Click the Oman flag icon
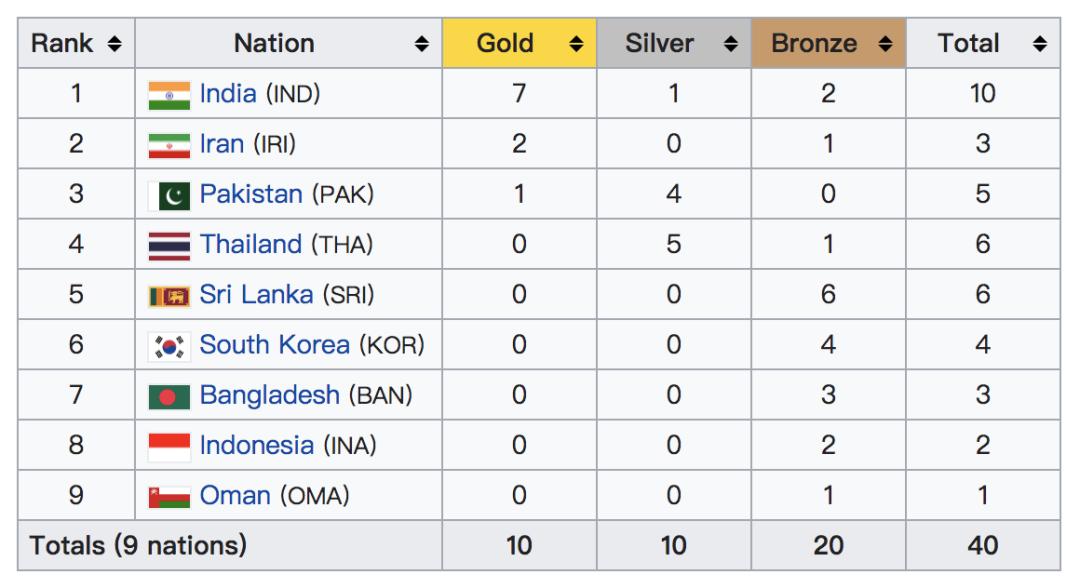 [x=169, y=496]
